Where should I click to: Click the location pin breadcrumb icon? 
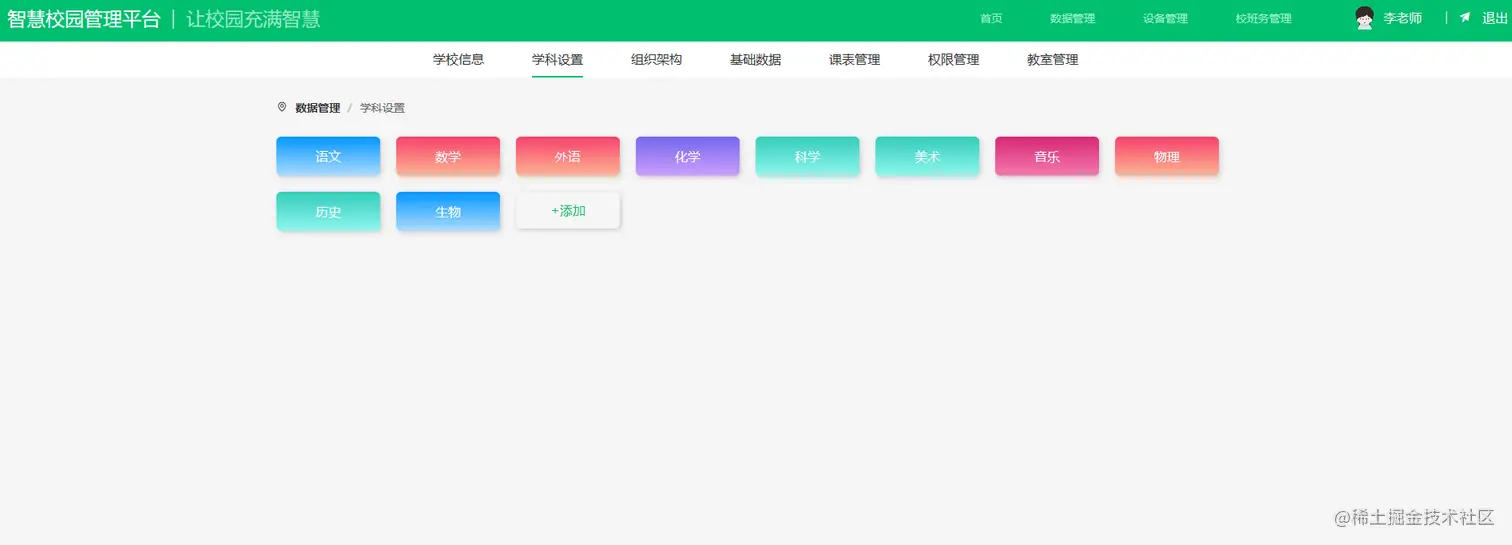(x=282, y=107)
